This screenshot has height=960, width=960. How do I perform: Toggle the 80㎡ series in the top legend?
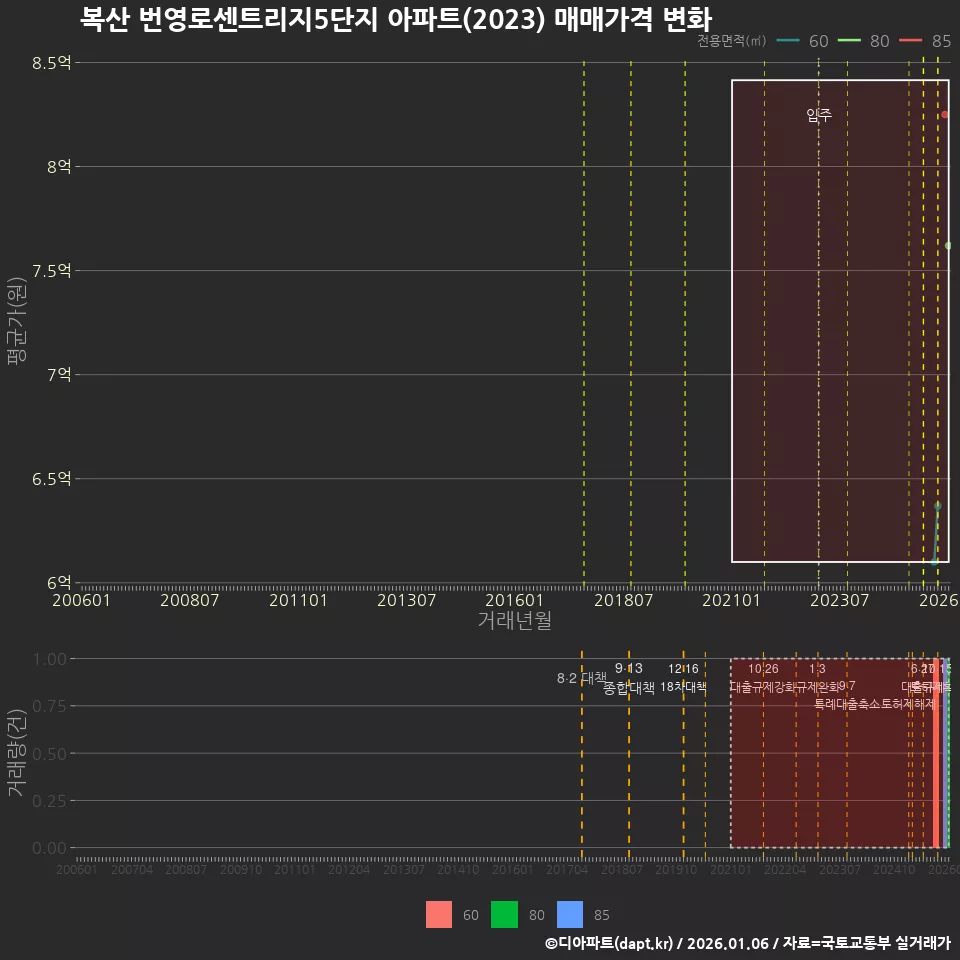[878, 41]
